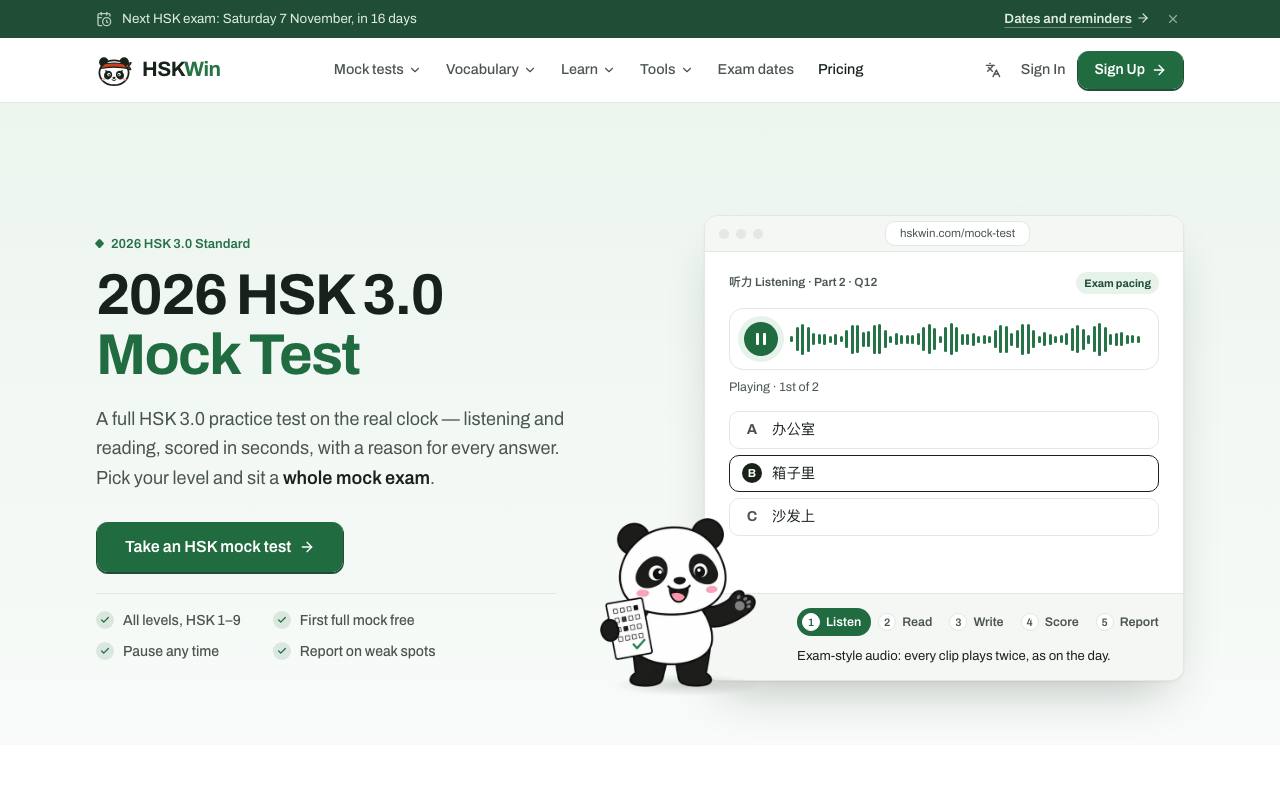This screenshot has width=1280, height=800.
Task: Expand the Tools dropdown menu
Action: point(666,69)
